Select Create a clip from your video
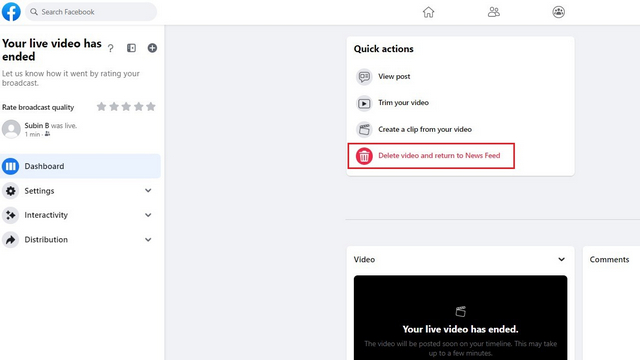Viewport: 640px width, 360px height. tap(460, 129)
